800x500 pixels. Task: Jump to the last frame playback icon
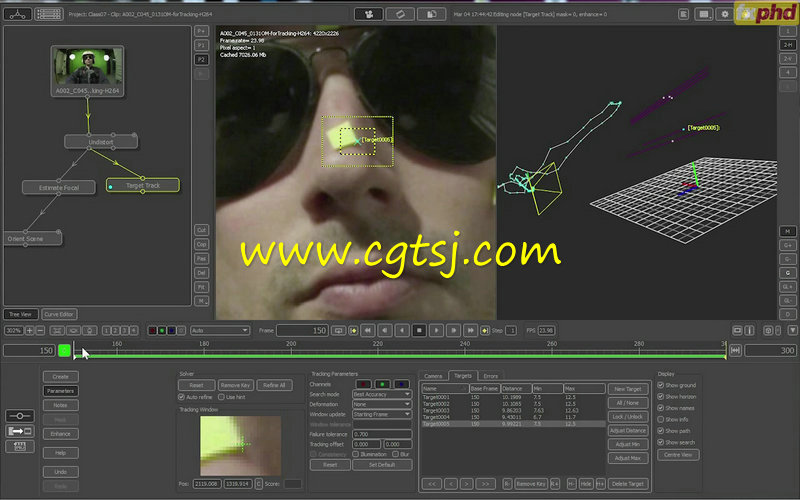470,331
